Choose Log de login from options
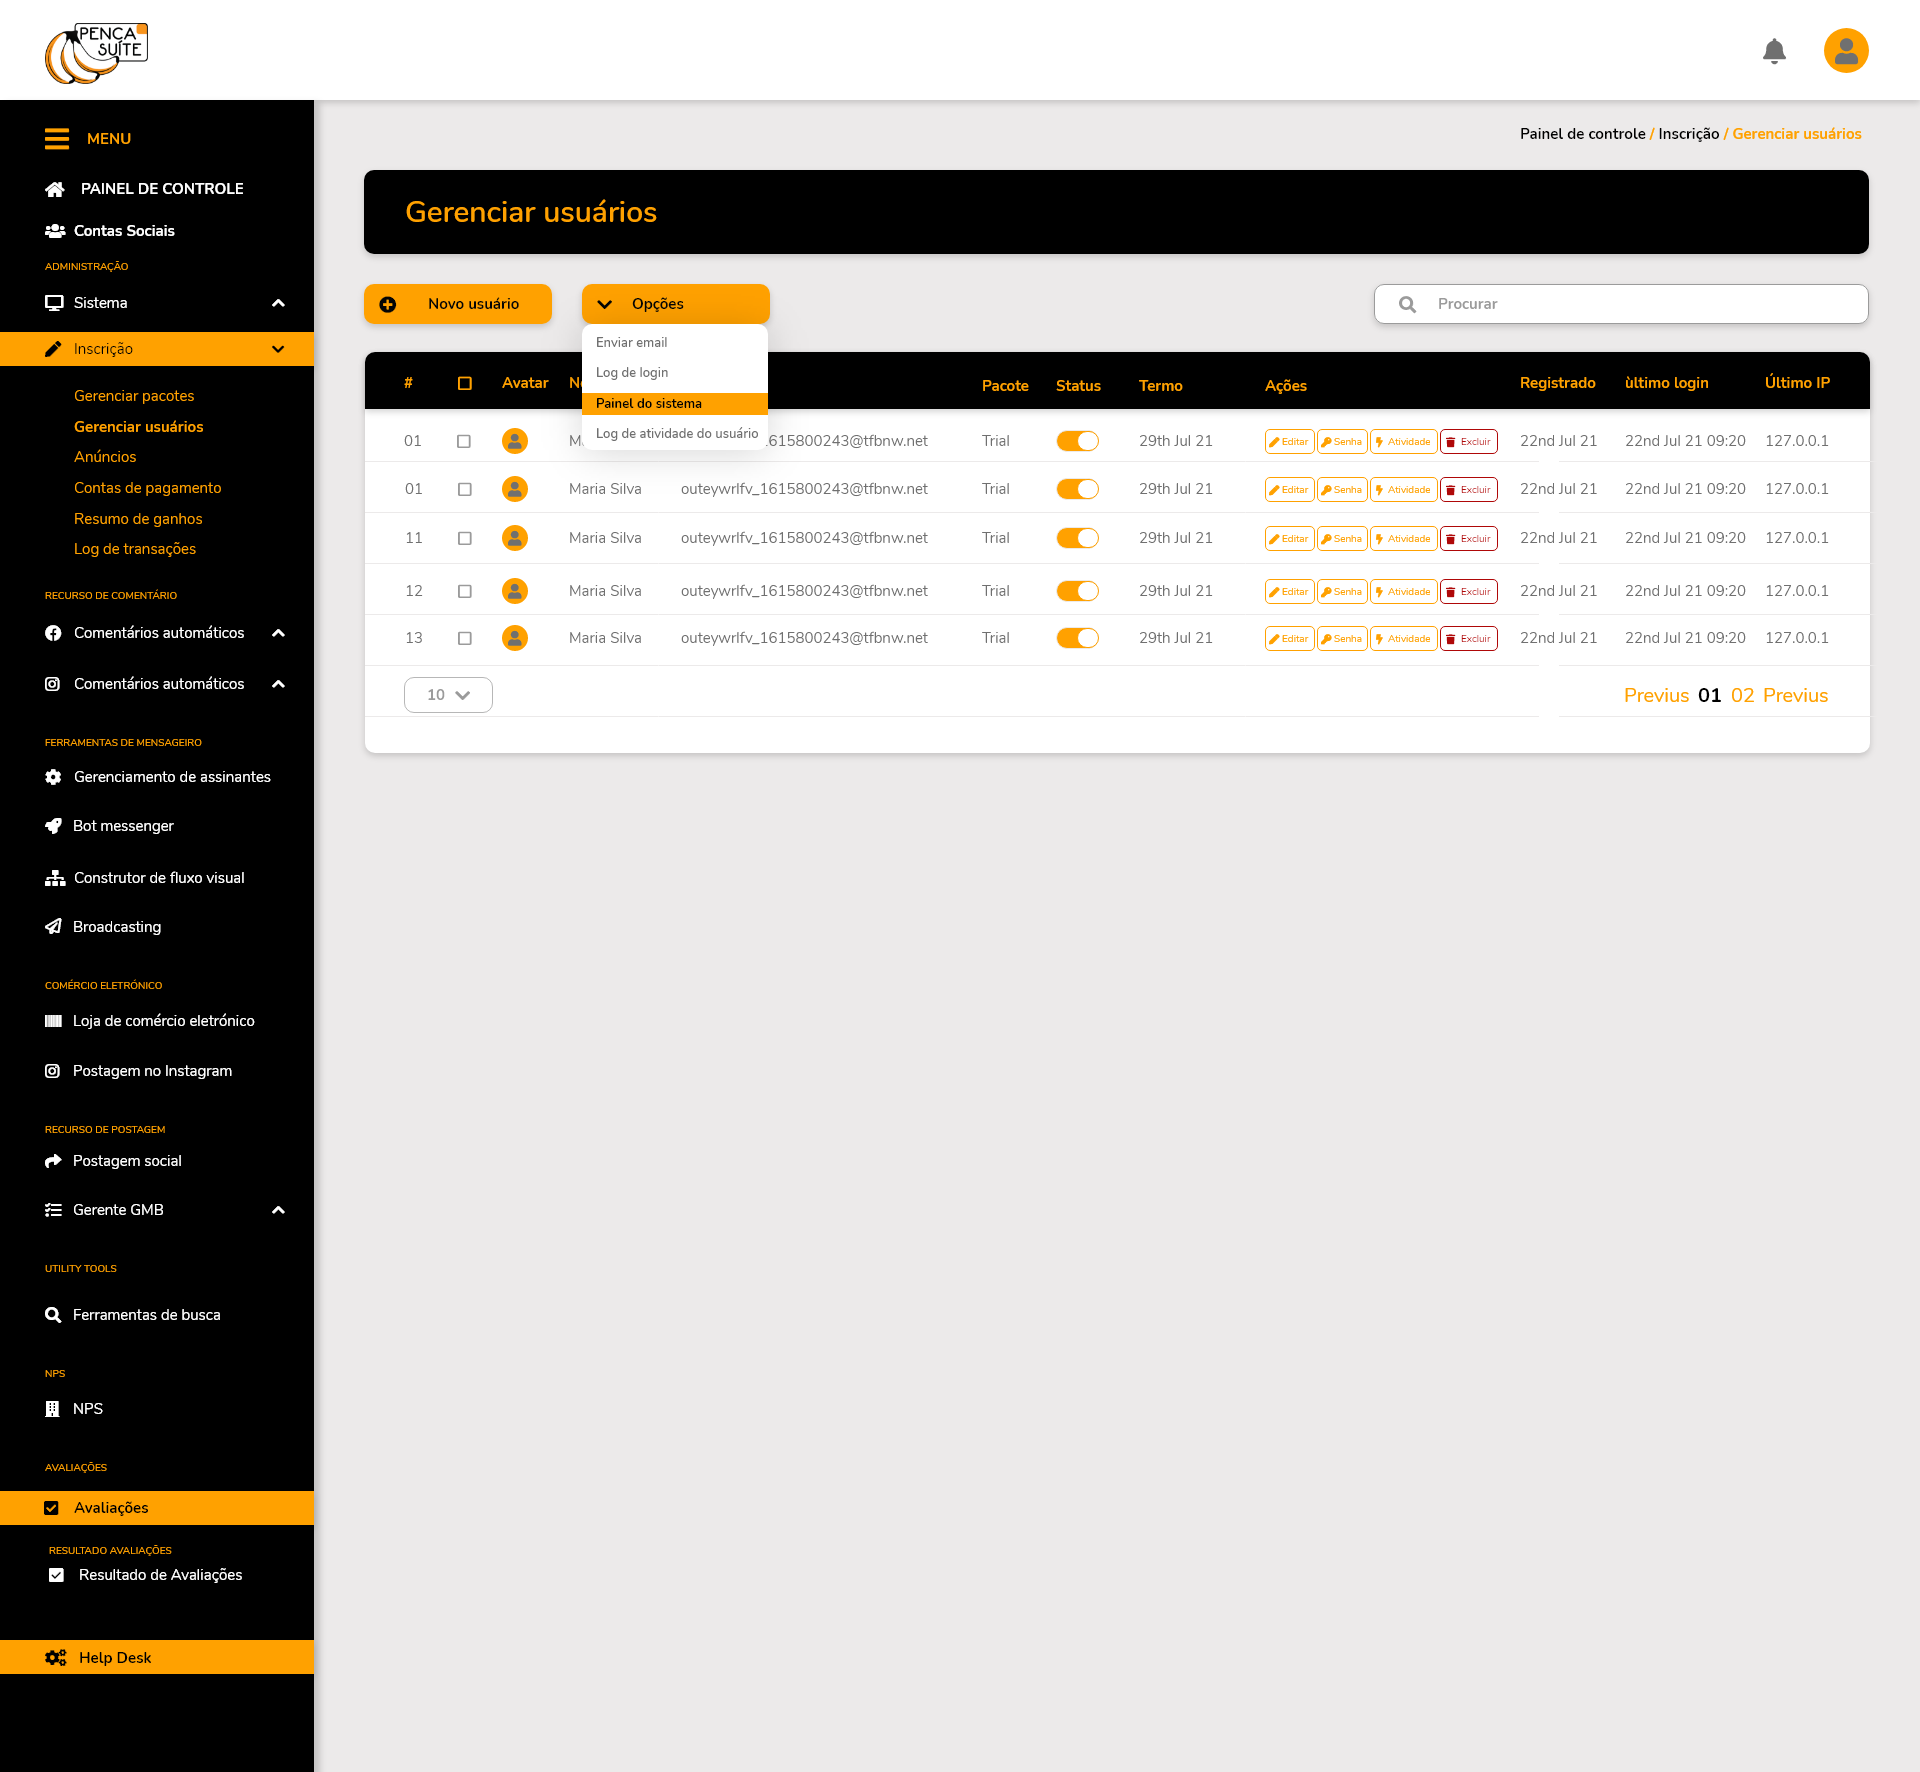 [x=632, y=373]
